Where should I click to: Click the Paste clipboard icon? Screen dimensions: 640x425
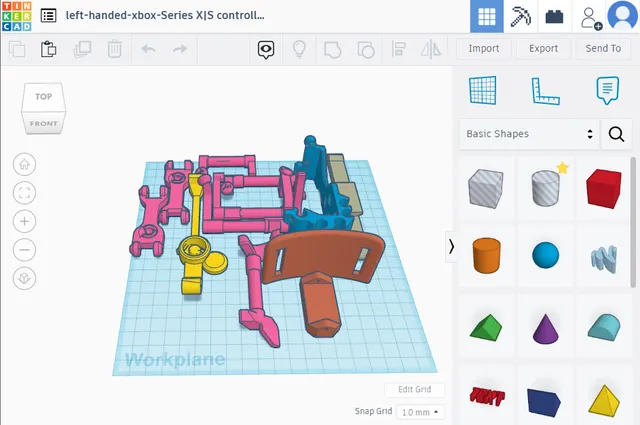tap(49, 49)
